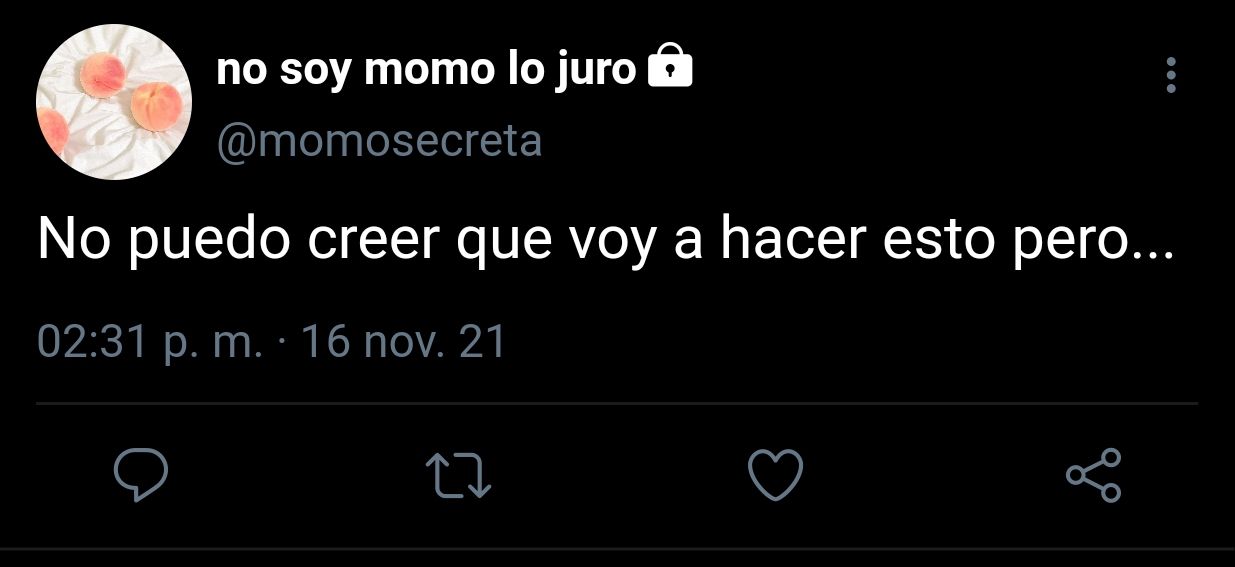Like the tweet with the heart icon
Viewport: 1235px width, 567px height.
pos(776,475)
